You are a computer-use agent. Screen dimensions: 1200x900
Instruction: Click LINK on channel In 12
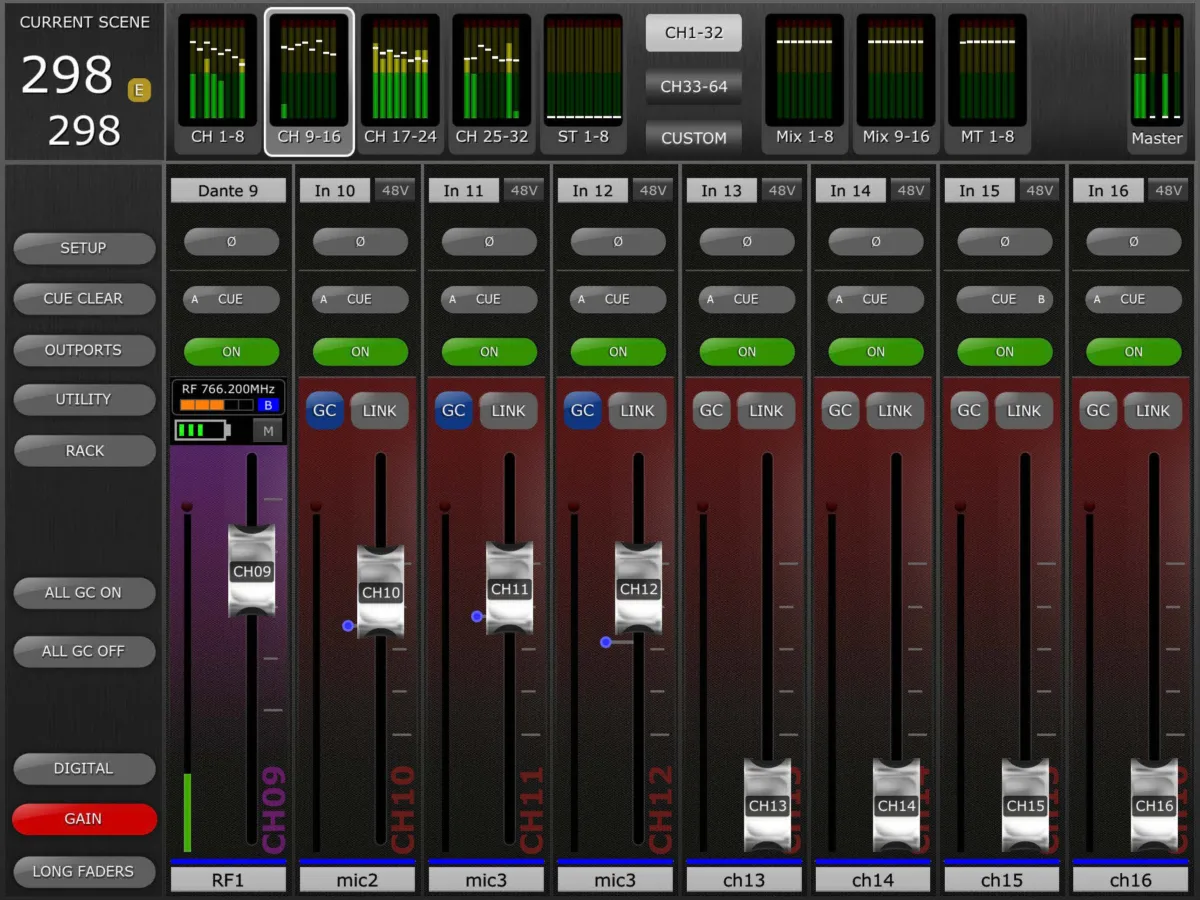[x=638, y=410]
